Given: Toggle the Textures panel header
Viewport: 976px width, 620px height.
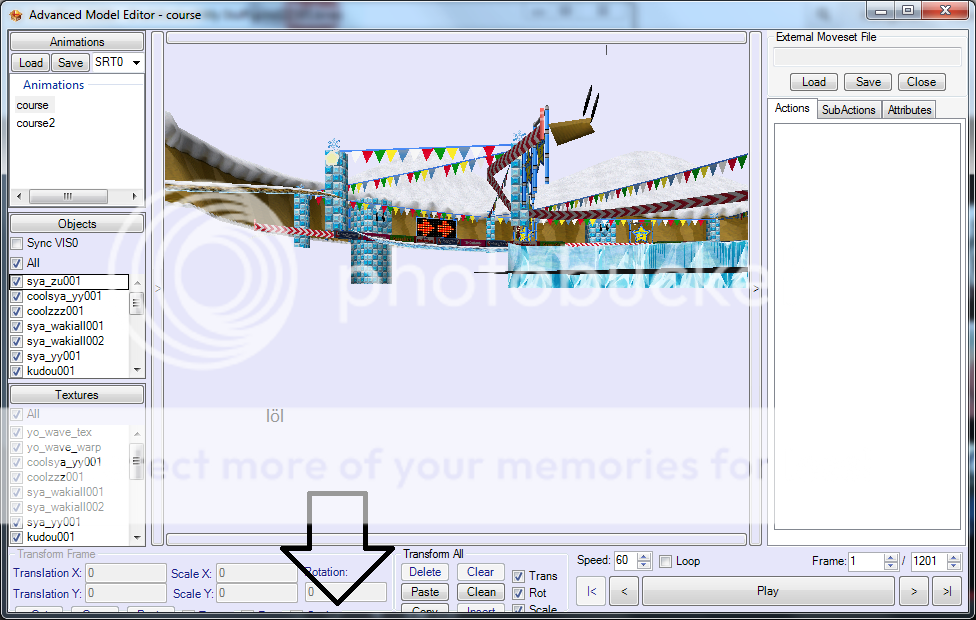Looking at the screenshot, I should 77,395.
